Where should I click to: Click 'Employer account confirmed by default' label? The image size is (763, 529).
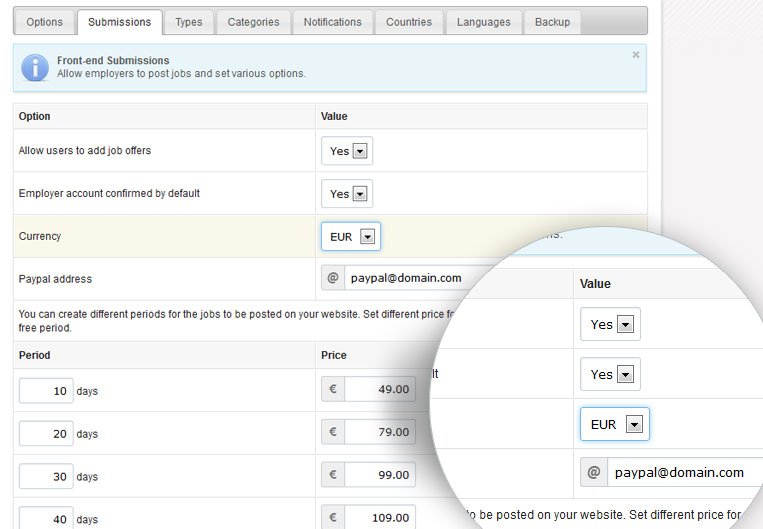pyautogui.click(x=109, y=194)
